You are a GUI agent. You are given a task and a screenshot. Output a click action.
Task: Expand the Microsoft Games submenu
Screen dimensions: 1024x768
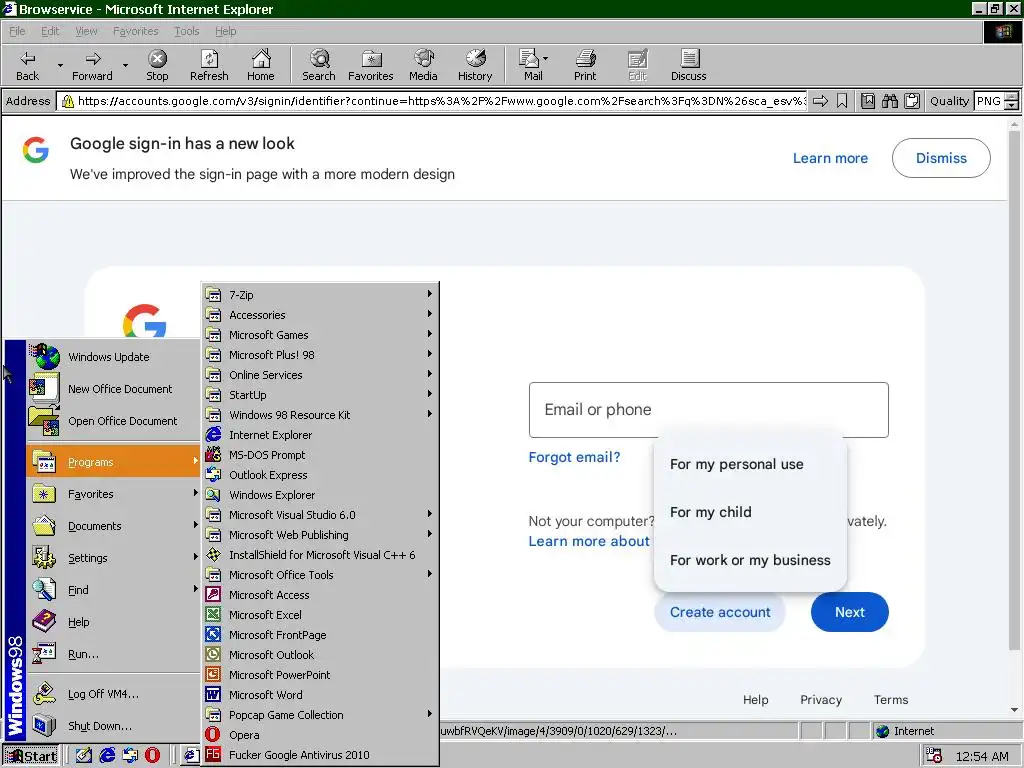(x=320, y=335)
